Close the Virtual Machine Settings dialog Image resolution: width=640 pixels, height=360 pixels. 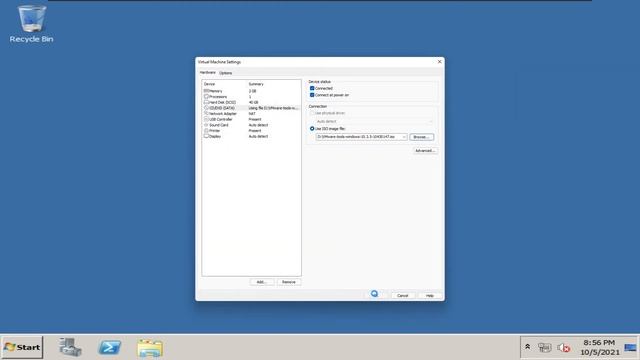click(440, 62)
